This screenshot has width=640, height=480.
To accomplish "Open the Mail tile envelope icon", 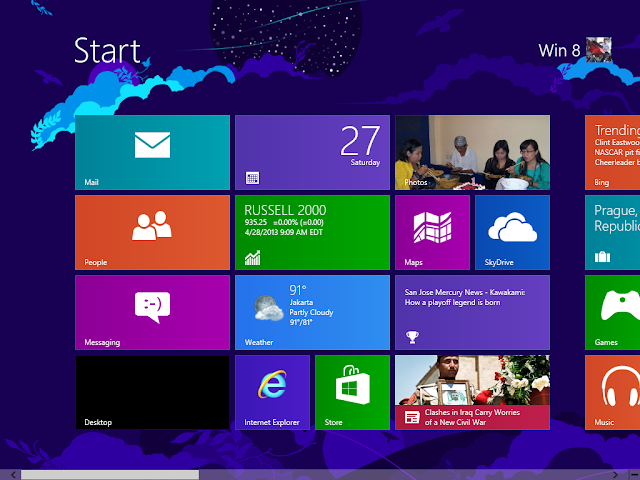I will click(152, 145).
